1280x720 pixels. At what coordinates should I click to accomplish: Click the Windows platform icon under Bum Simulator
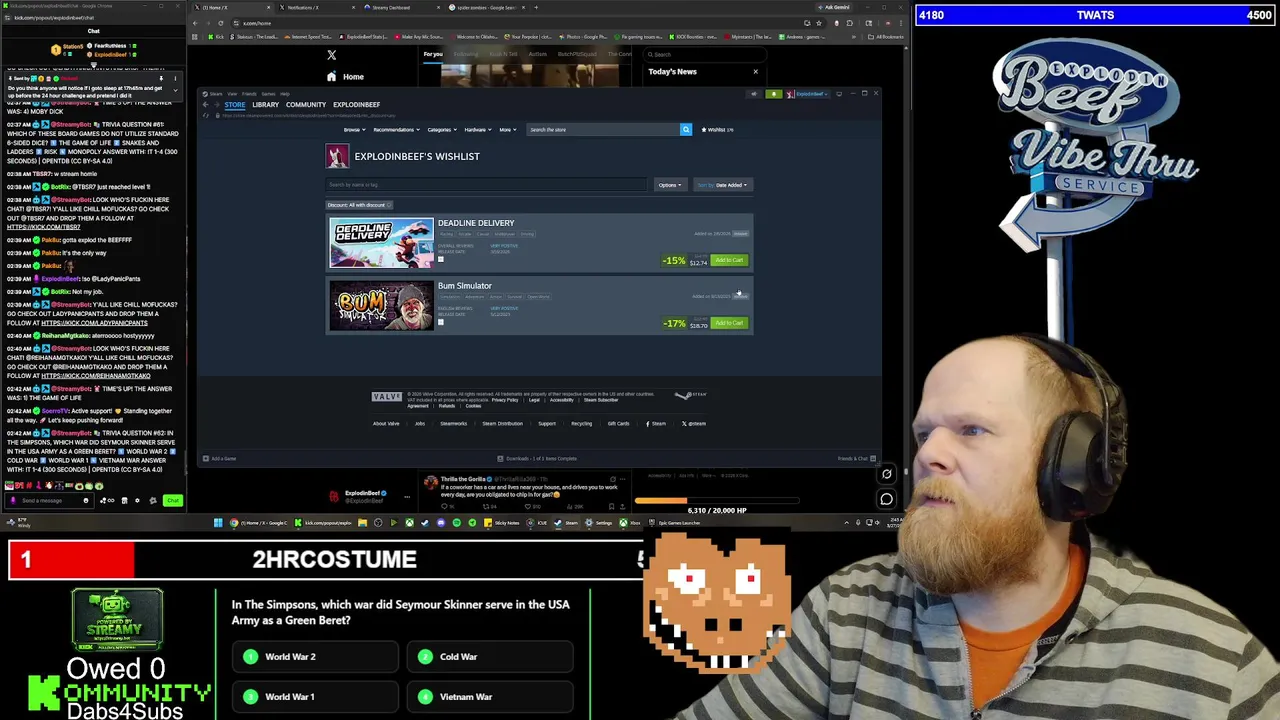(440, 322)
